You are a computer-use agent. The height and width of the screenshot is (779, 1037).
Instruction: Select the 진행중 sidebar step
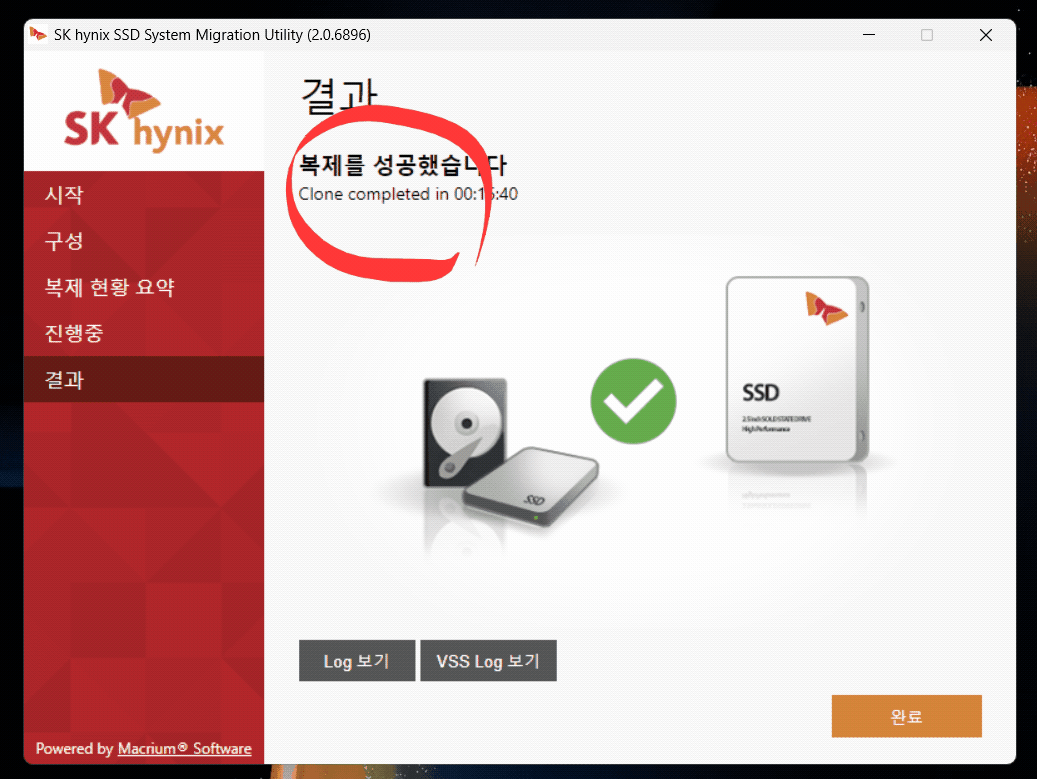[x=144, y=333]
